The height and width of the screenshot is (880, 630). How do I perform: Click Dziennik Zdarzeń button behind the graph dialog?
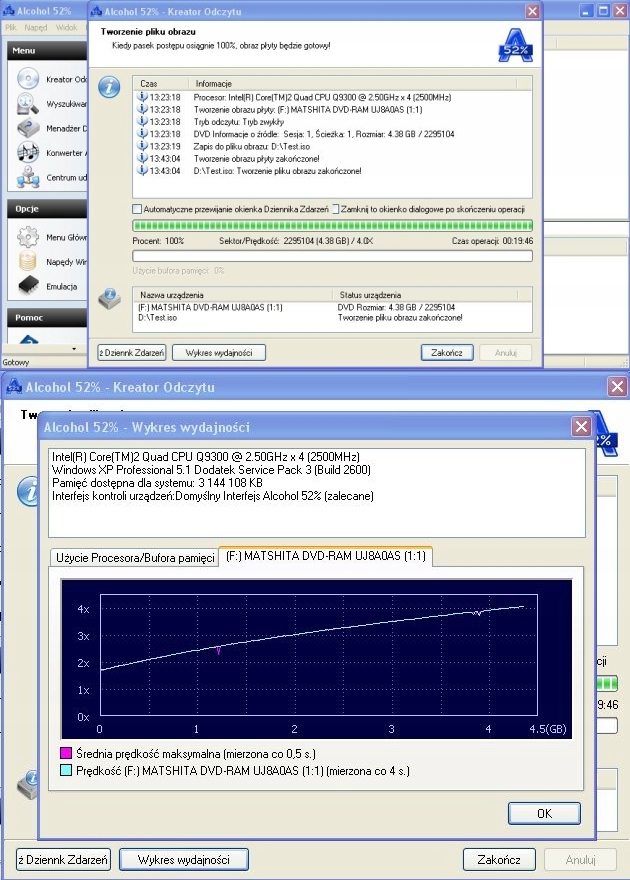coord(63,859)
